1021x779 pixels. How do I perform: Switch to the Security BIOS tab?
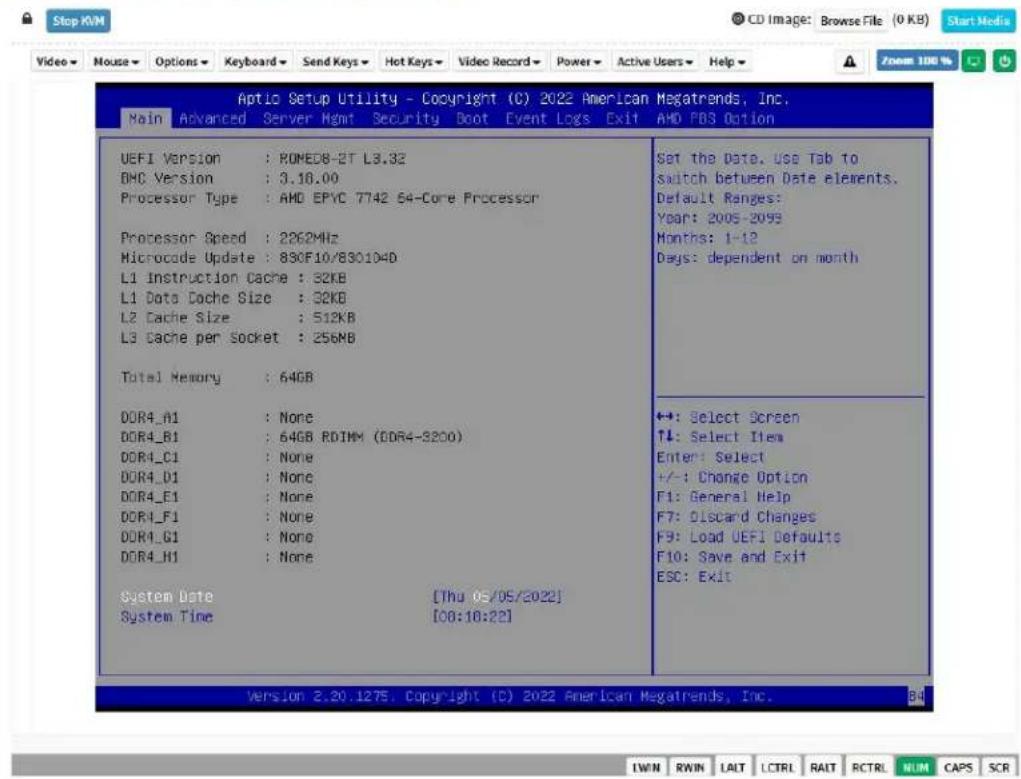tap(406, 119)
